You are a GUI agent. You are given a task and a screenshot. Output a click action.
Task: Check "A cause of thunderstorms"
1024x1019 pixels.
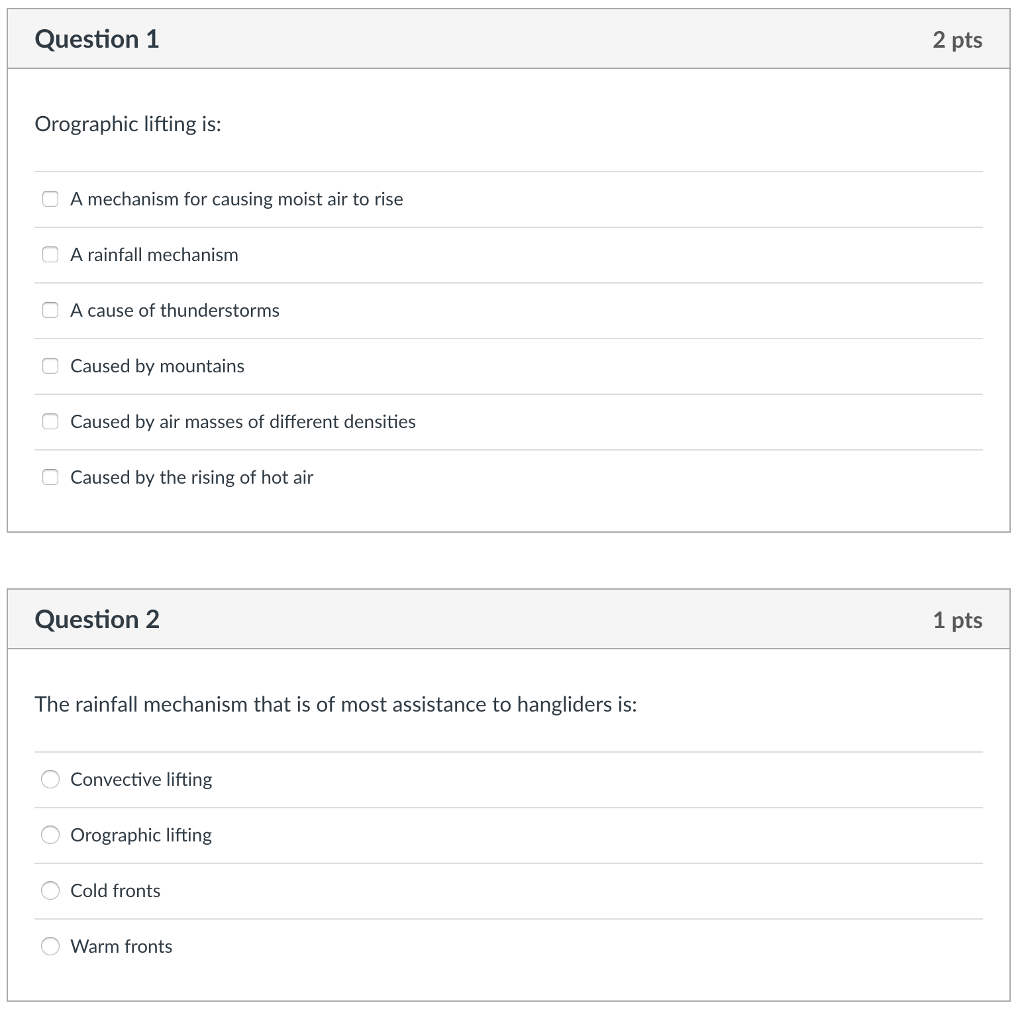point(50,310)
